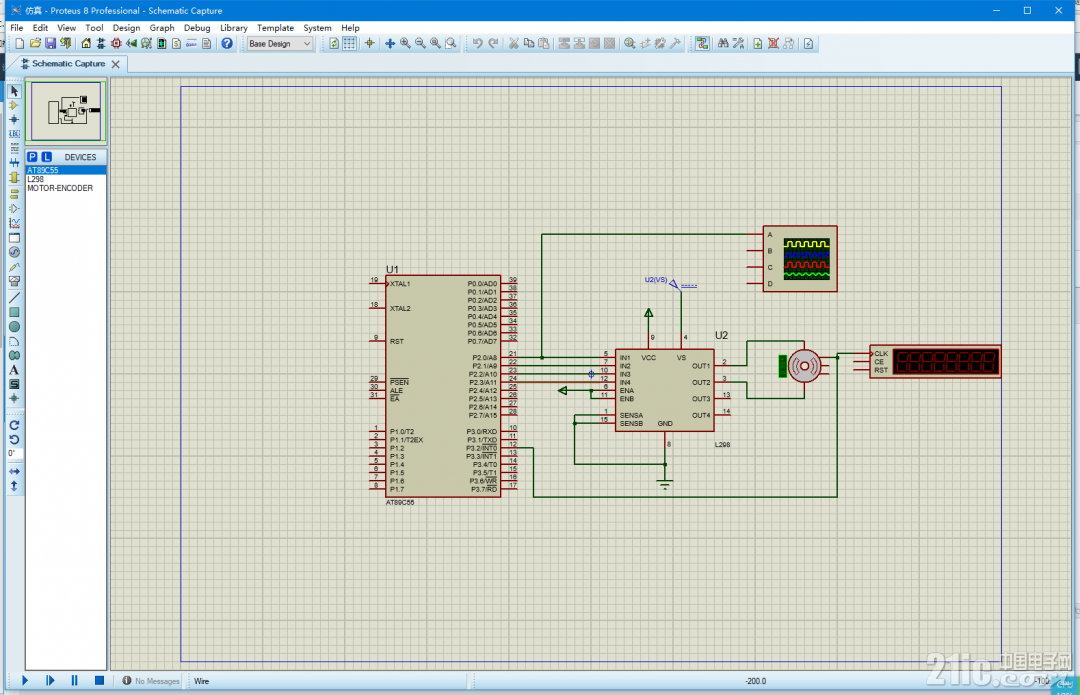Select the Selection Mode arrow tool
Image resolution: width=1080 pixels, height=695 pixels.
pyautogui.click(x=14, y=91)
